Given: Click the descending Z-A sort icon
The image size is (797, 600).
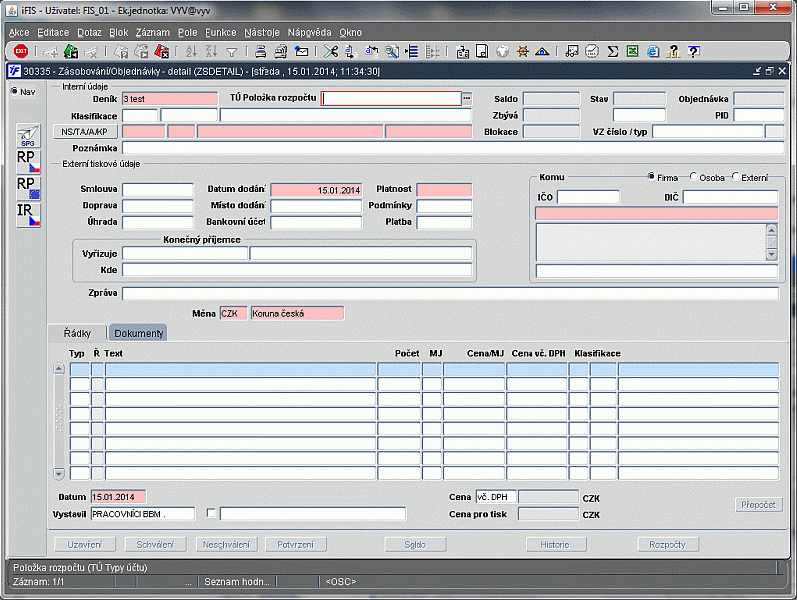Looking at the screenshot, I should coord(211,51).
